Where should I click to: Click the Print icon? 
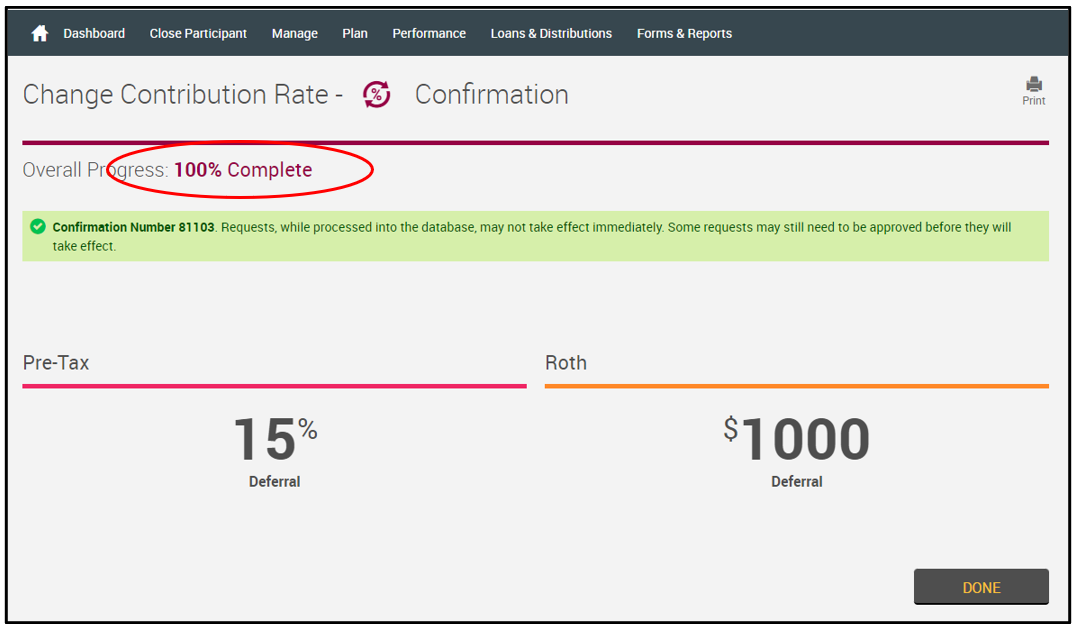tap(1033, 85)
